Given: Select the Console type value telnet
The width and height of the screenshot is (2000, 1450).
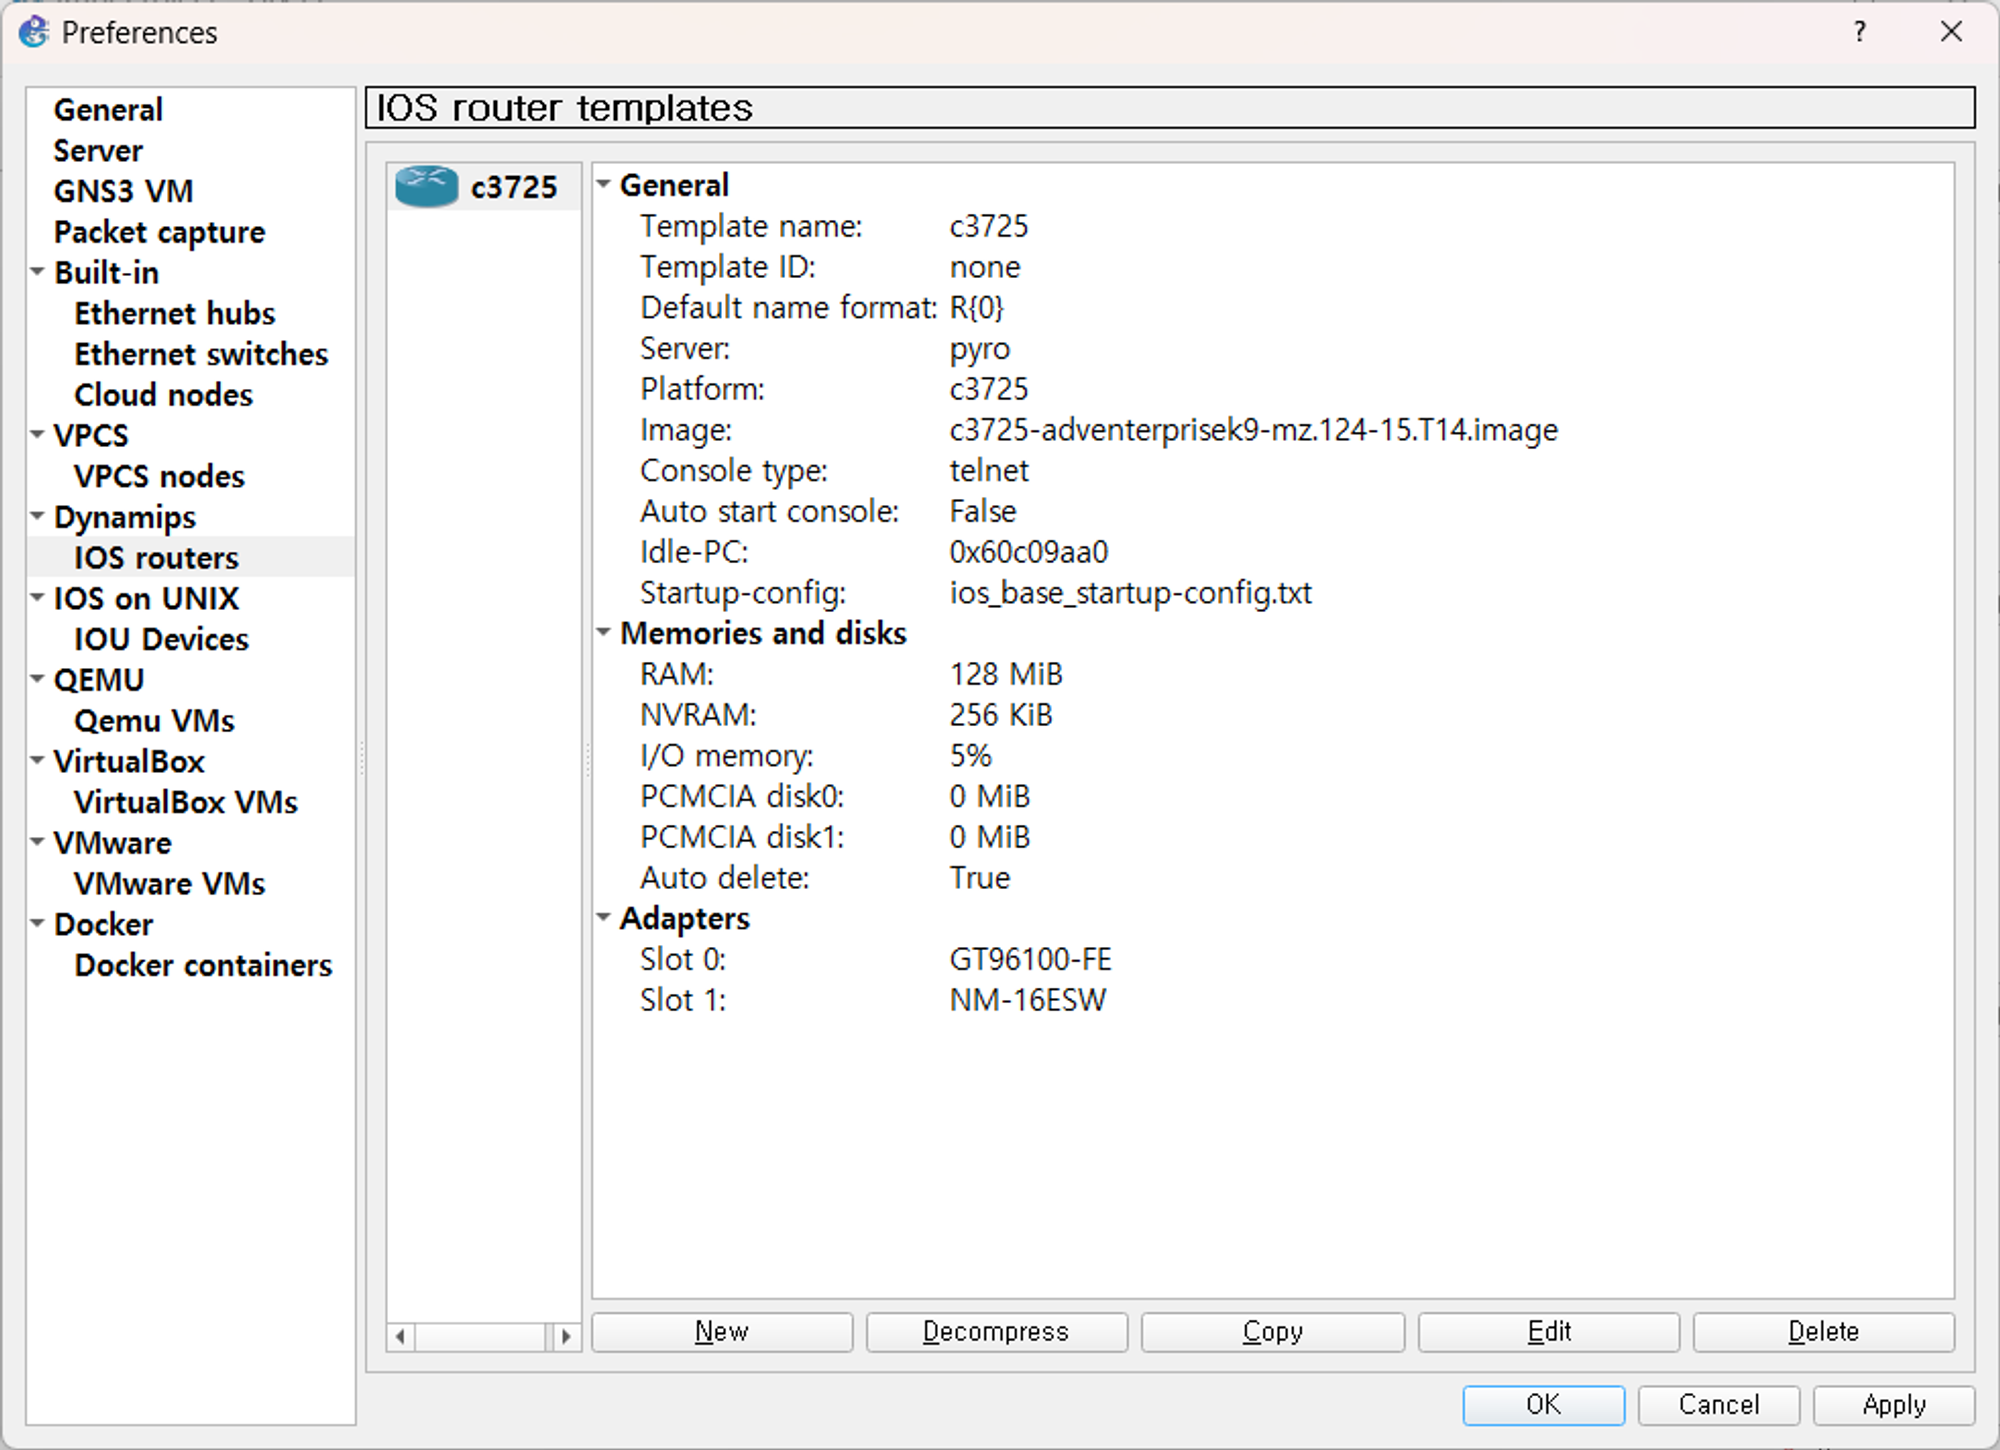Looking at the screenshot, I should (988, 471).
